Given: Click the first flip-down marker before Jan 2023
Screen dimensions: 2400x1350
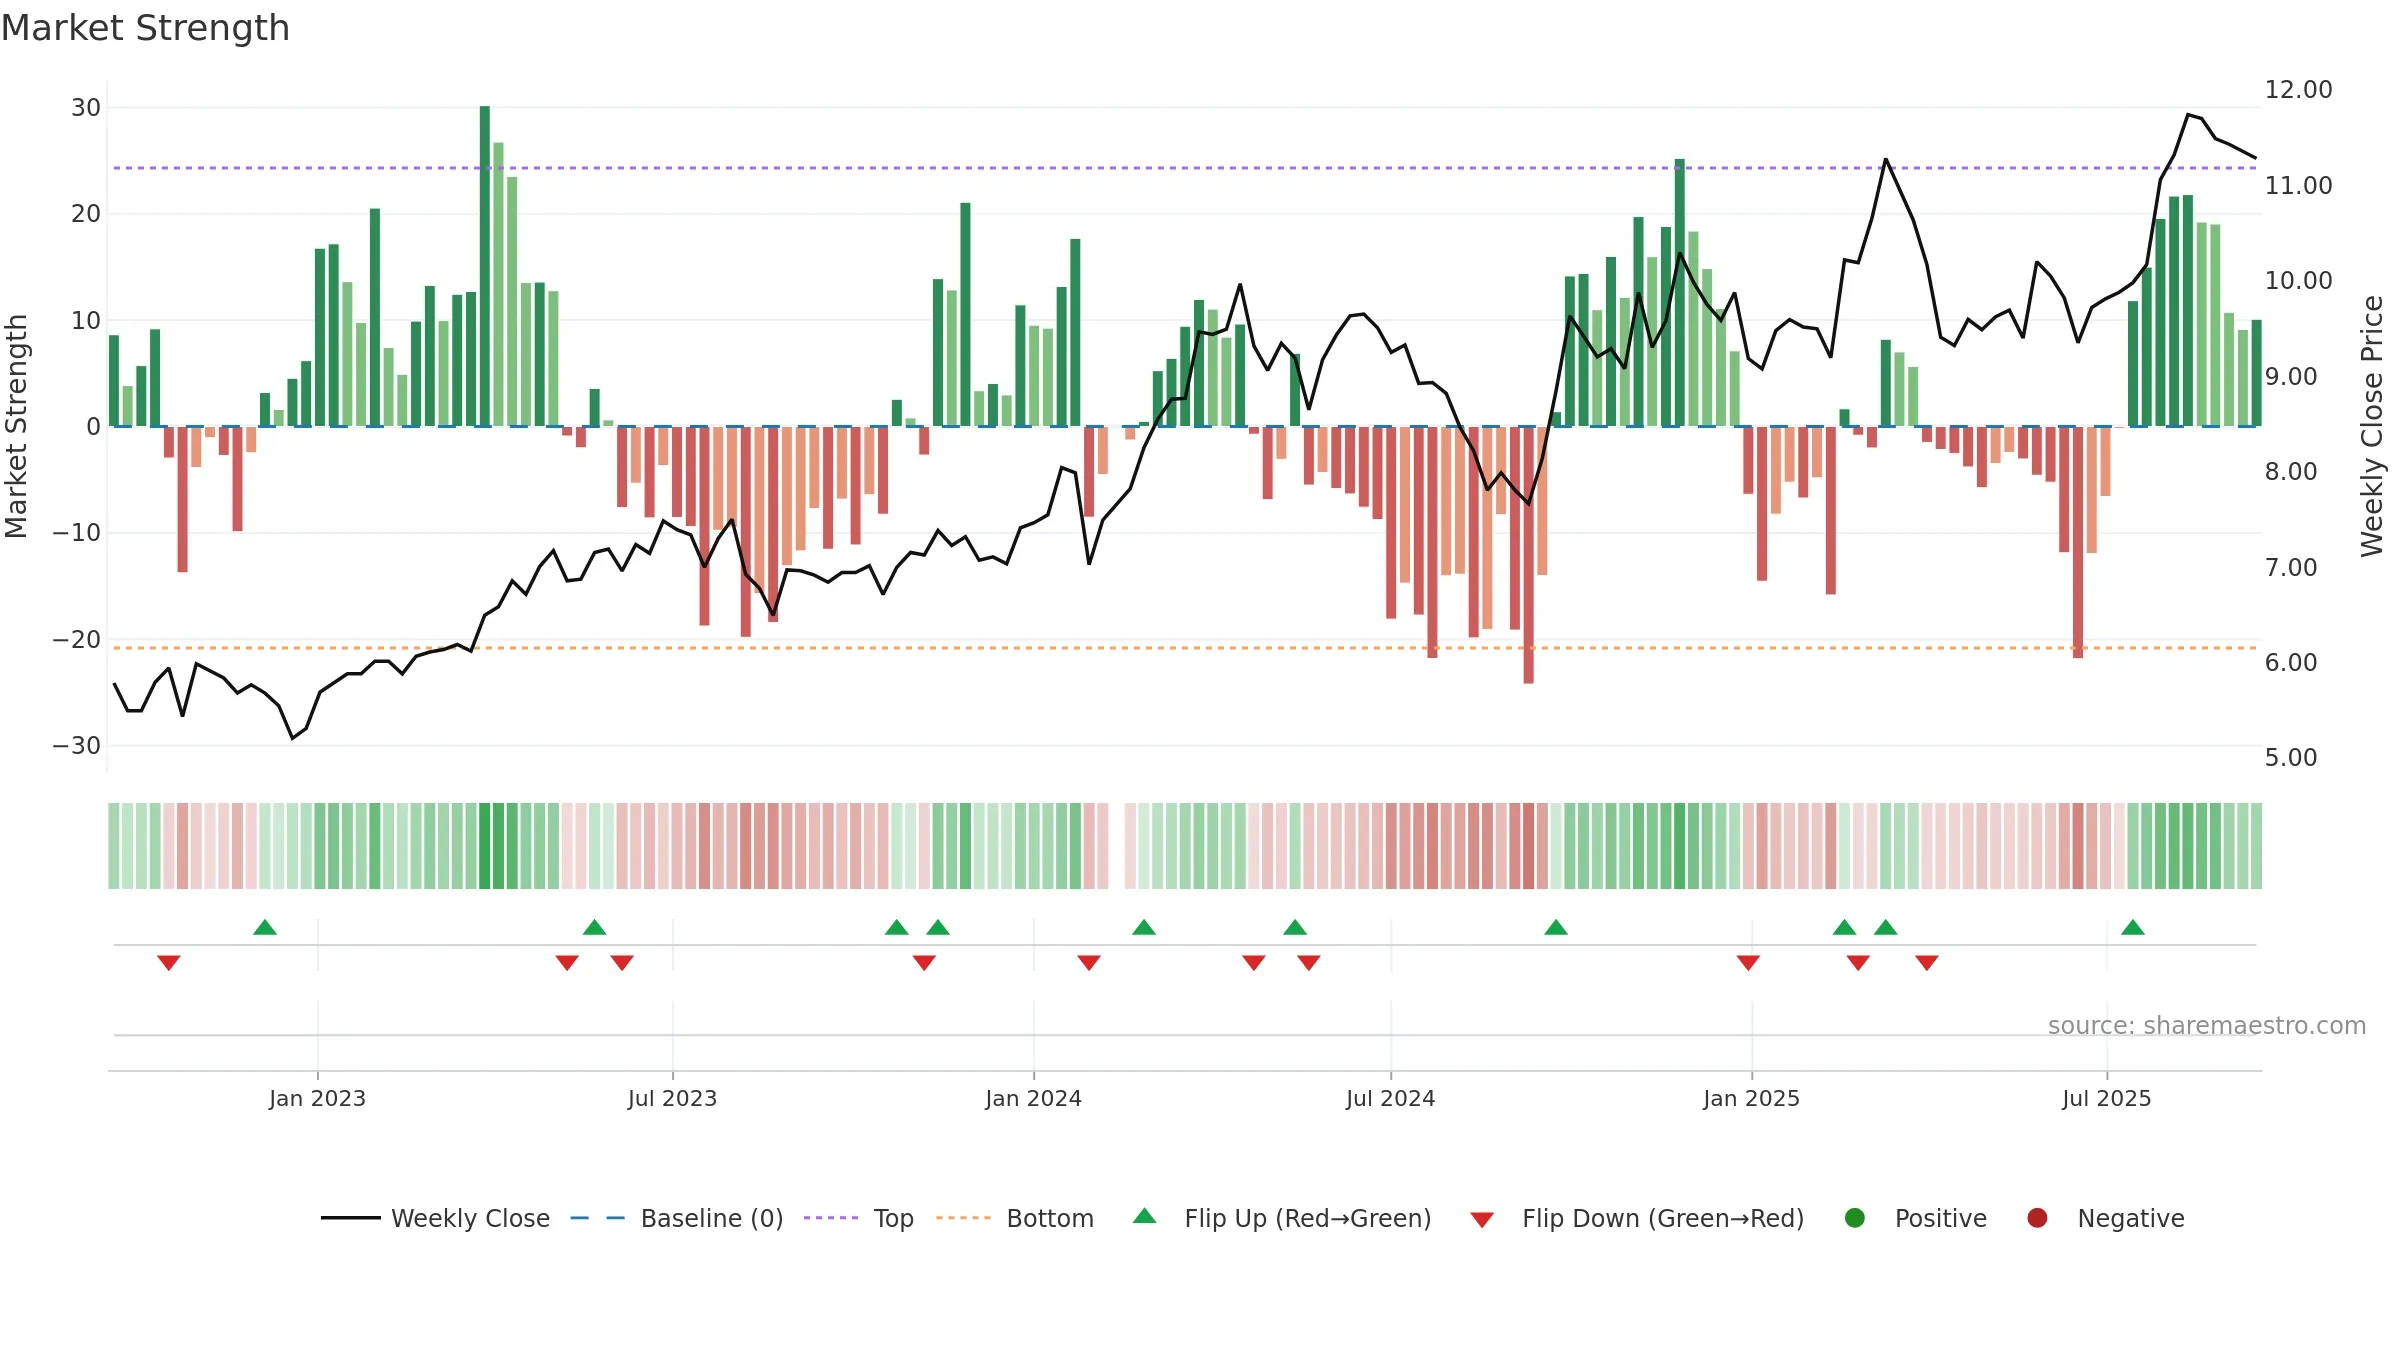Looking at the screenshot, I should [168, 963].
